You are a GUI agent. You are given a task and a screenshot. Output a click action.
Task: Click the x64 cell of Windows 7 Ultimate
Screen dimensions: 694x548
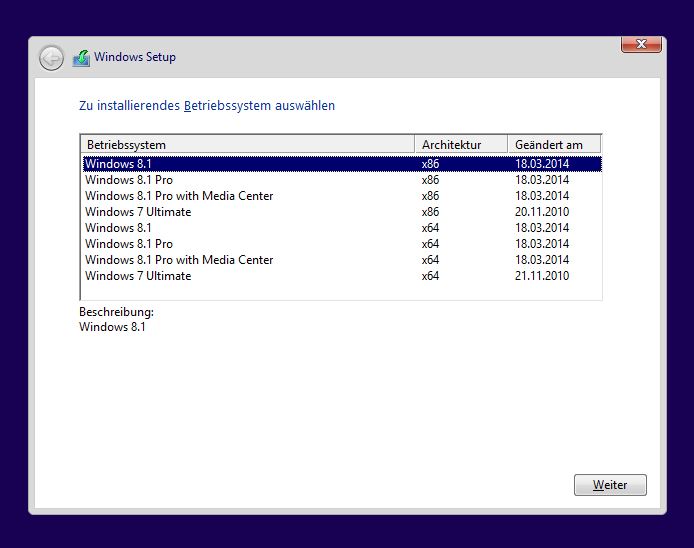click(x=430, y=275)
